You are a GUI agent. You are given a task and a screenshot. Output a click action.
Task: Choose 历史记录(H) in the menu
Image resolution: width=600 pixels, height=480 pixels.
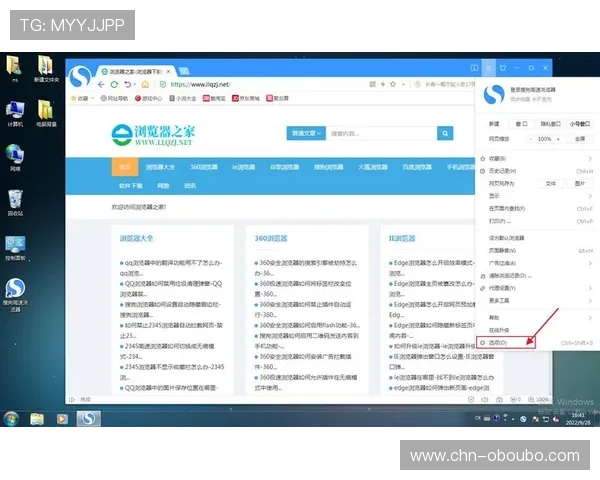coord(536,171)
